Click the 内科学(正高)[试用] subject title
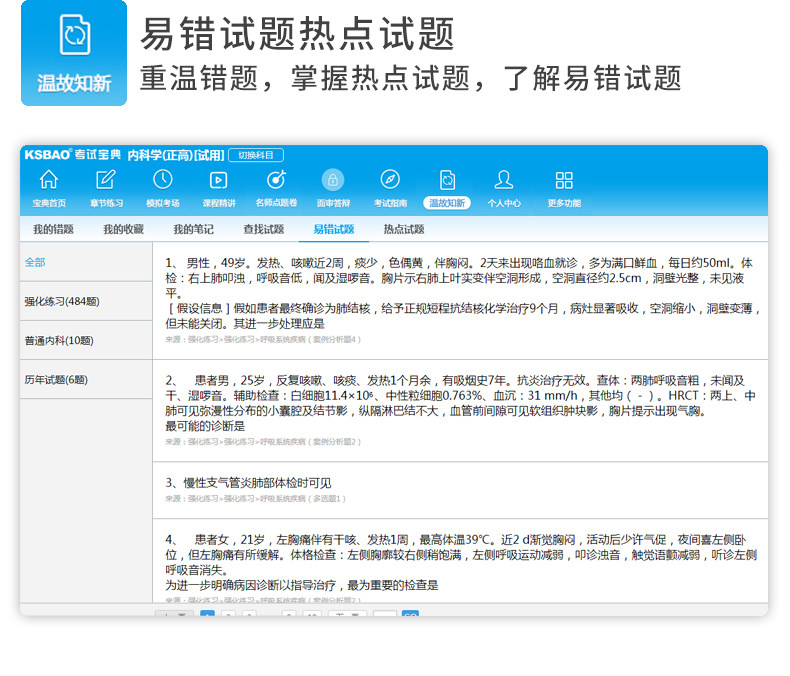Screen dimensions: 790x676 [176, 155]
